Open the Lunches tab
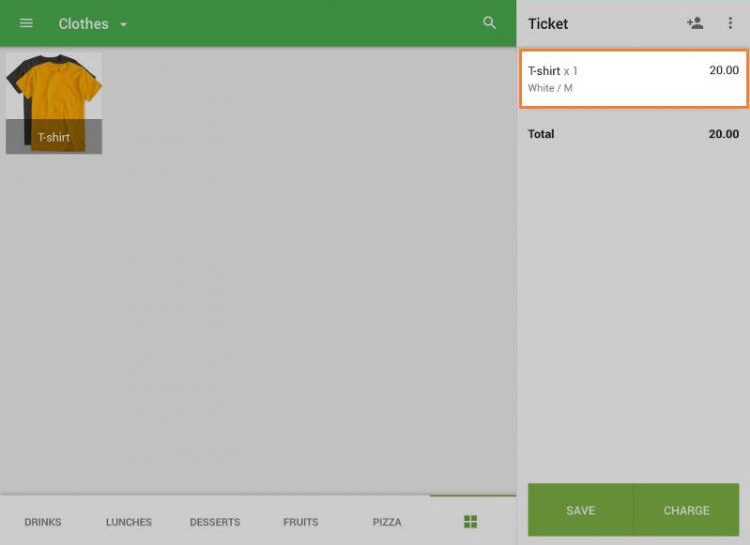 [x=129, y=522]
